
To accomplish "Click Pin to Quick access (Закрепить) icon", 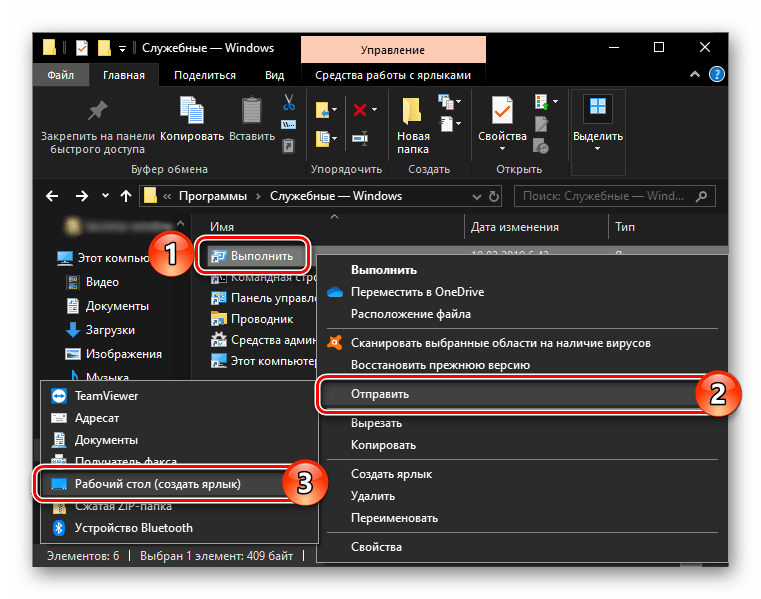I will [97, 110].
